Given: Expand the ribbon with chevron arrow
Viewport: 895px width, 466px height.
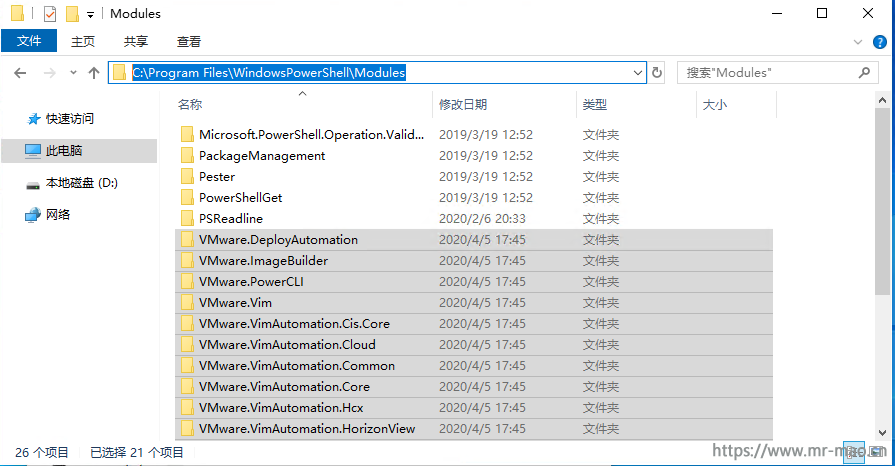Looking at the screenshot, I should [857, 42].
